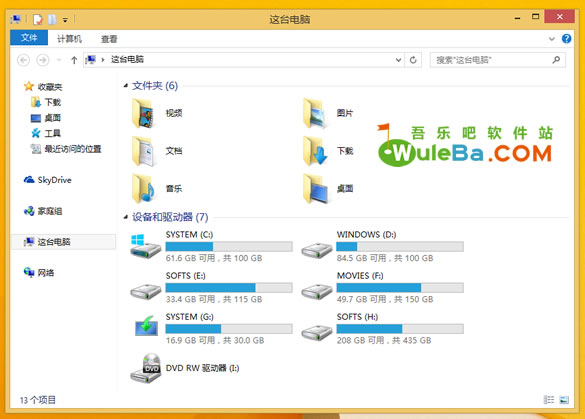Click the refresh icon beside address bar
This screenshot has width=585, height=419.
(x=413, y=60)
